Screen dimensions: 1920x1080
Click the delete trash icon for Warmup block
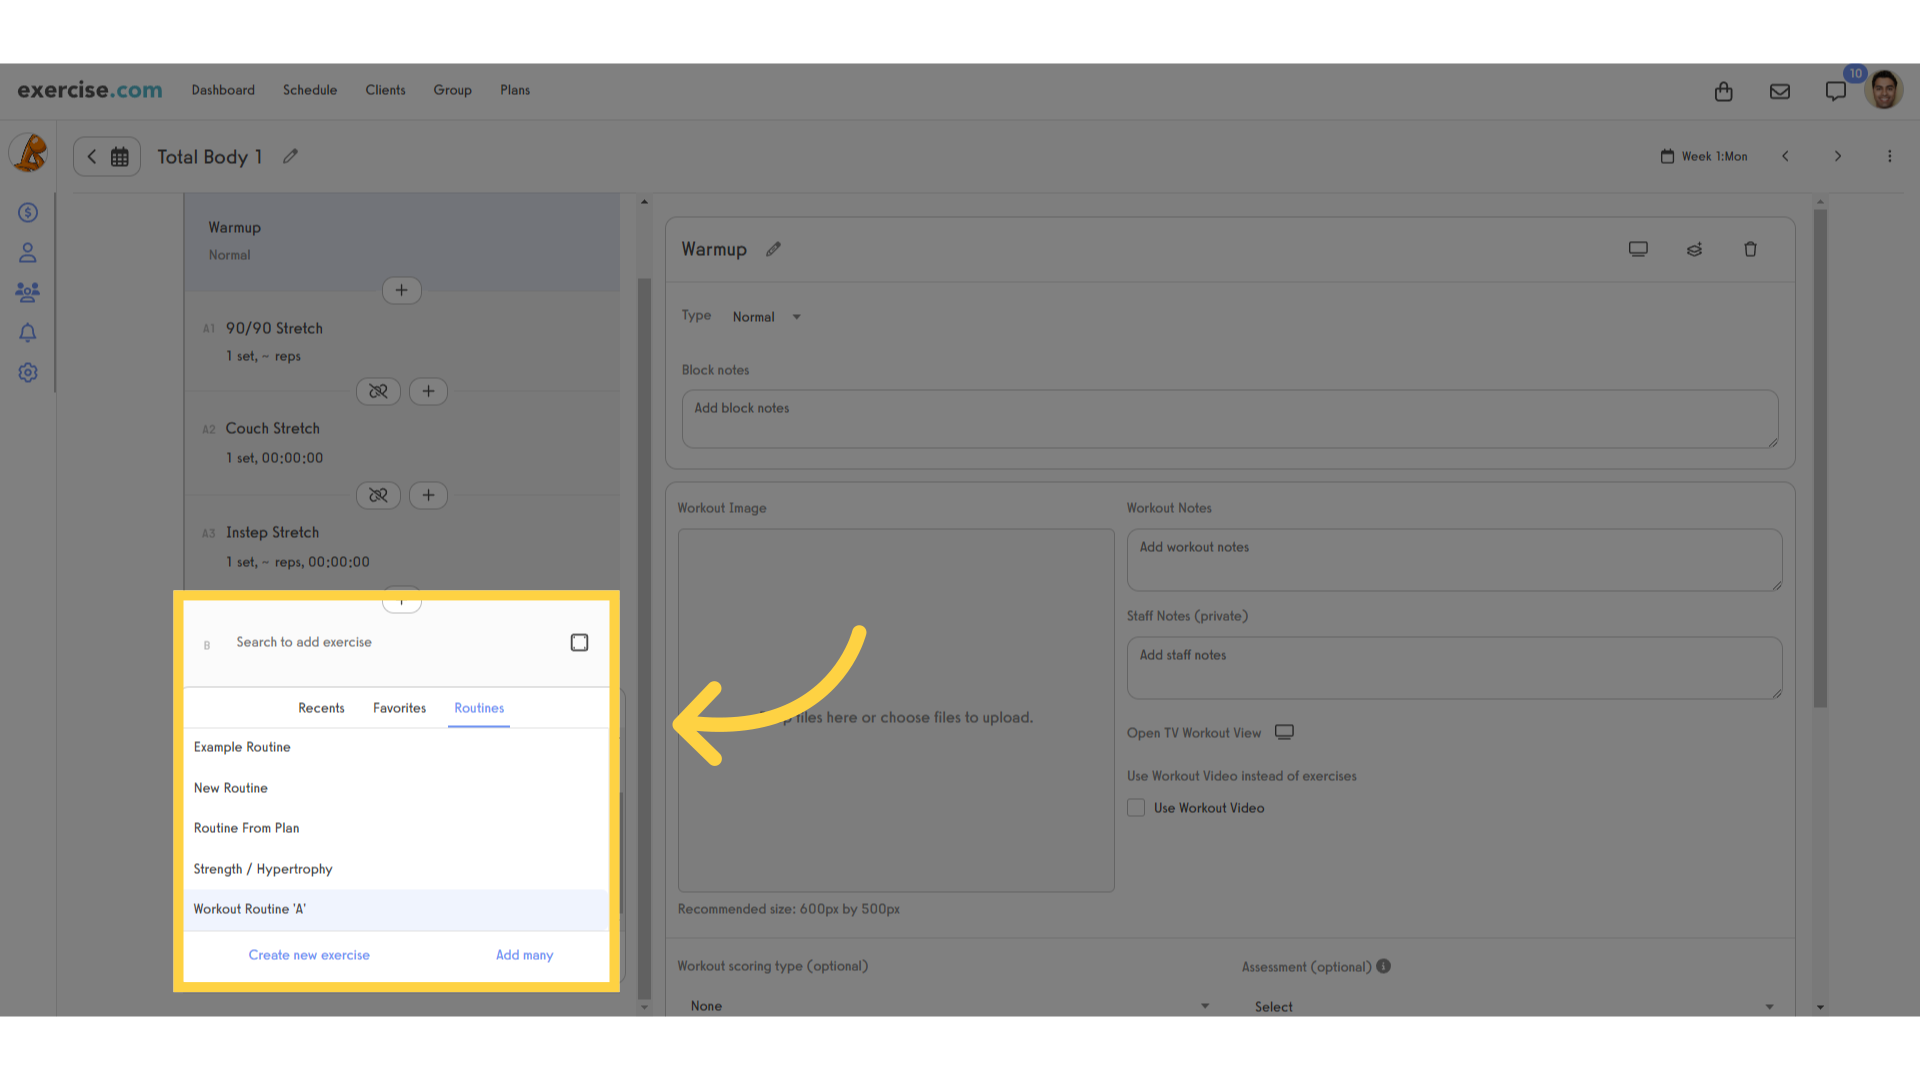(1751, 249)
